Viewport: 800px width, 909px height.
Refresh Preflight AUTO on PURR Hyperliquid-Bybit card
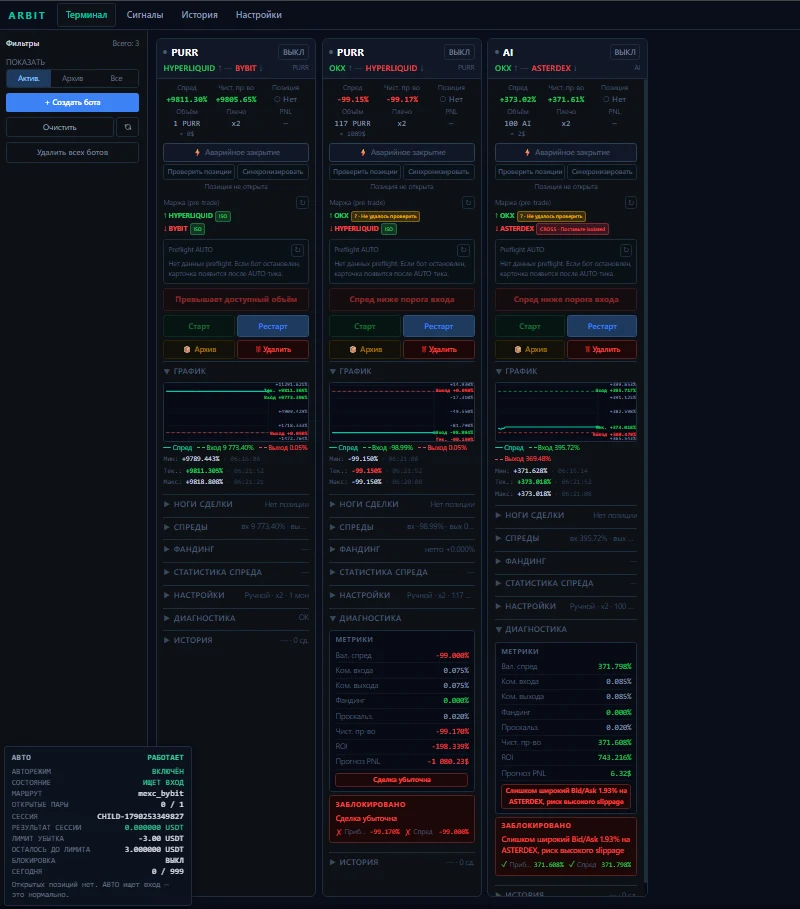tap(297, 250)
